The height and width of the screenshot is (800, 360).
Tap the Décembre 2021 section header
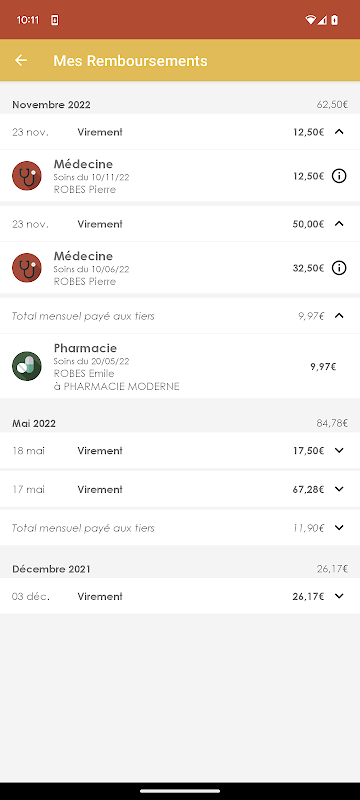click(52, 569)
